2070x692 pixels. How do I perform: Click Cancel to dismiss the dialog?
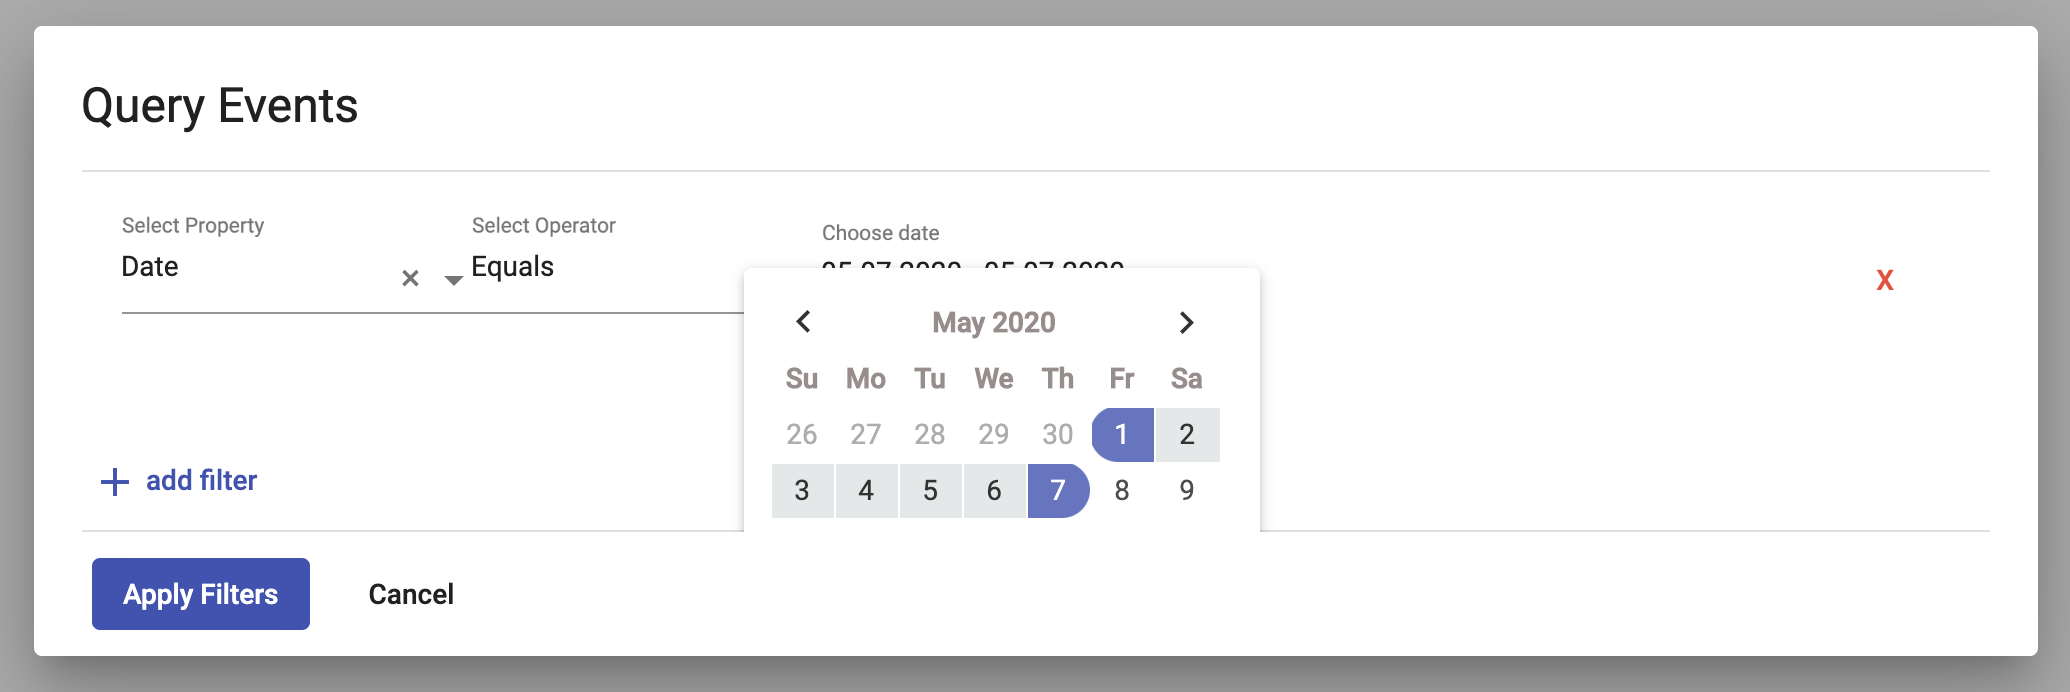point(410,593)
